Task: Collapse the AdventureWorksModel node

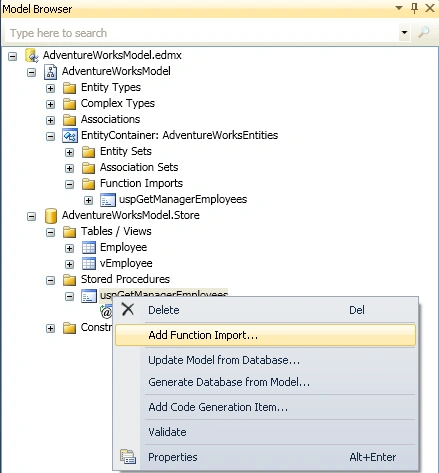Action: (31, 72)
